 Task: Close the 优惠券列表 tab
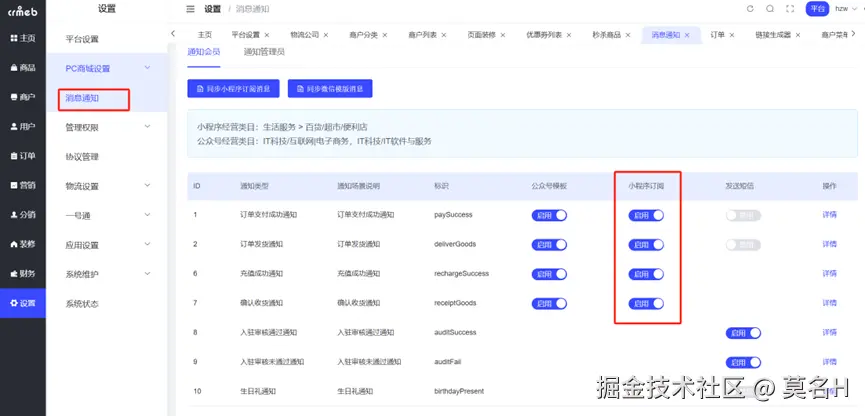point(569,35)
